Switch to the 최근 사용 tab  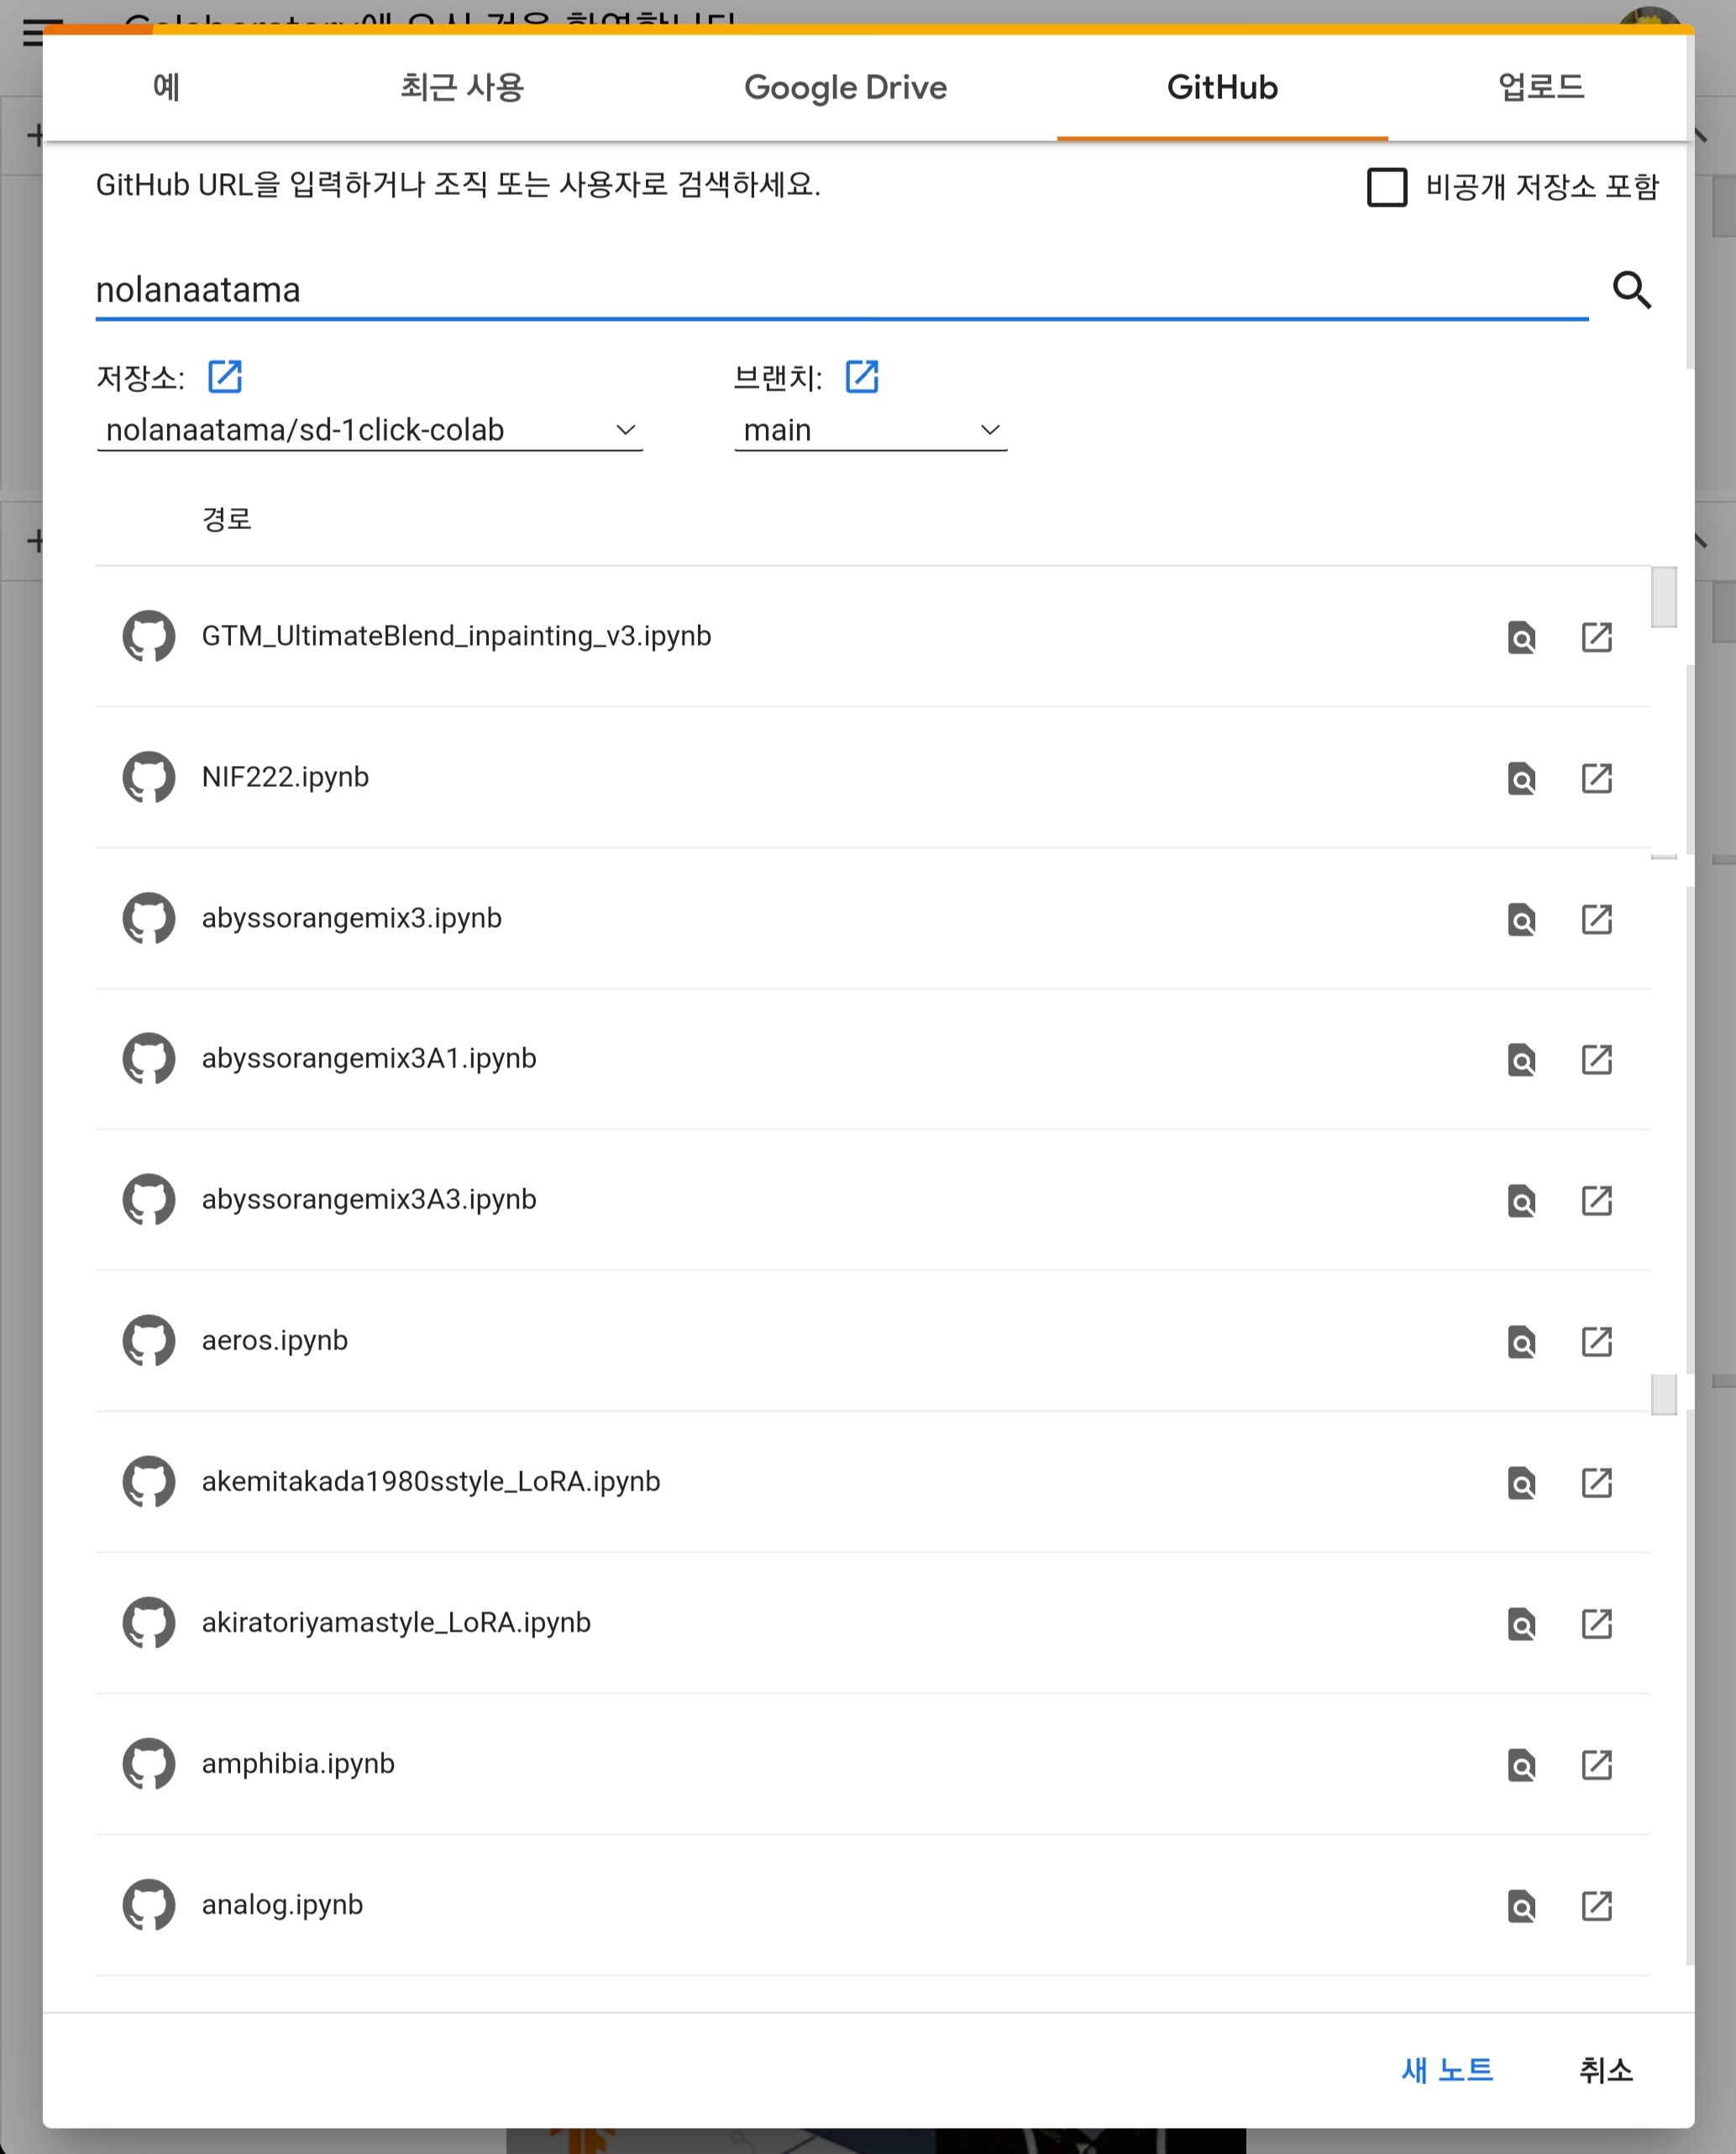coord(462,88)
